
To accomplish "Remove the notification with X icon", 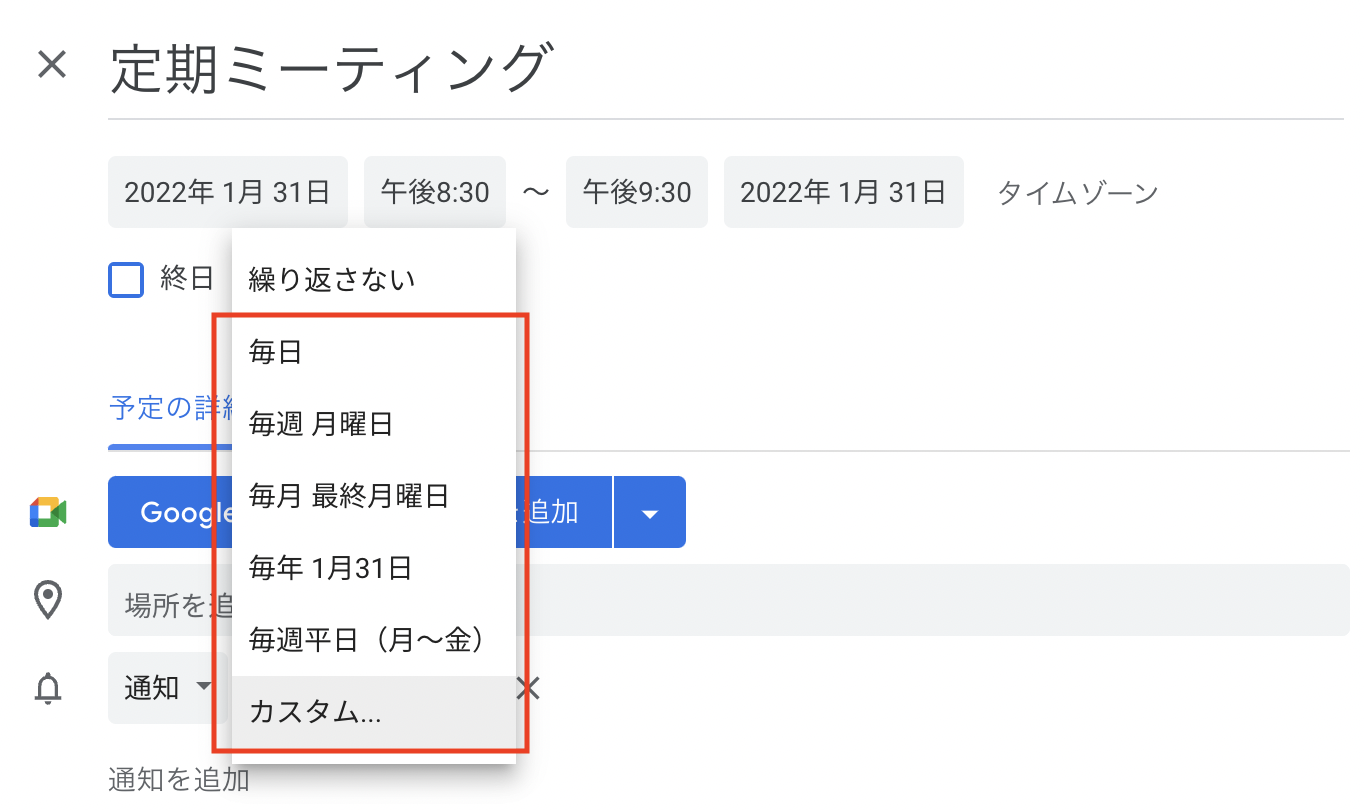I will click(528, 688).
